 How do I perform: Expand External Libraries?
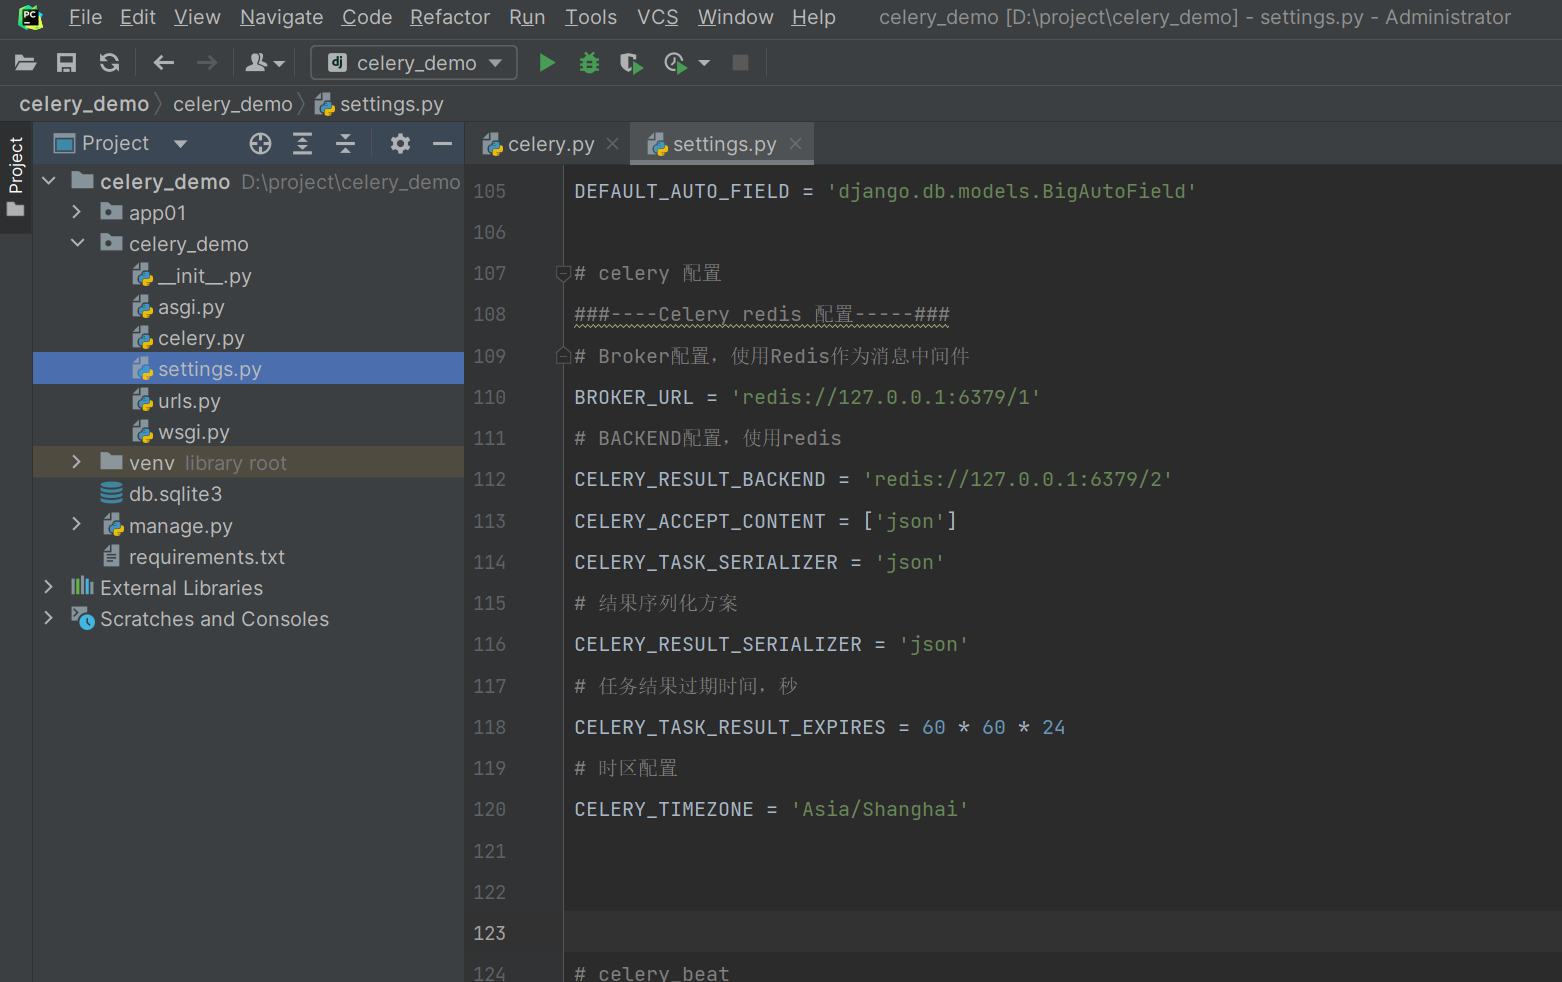48,587
